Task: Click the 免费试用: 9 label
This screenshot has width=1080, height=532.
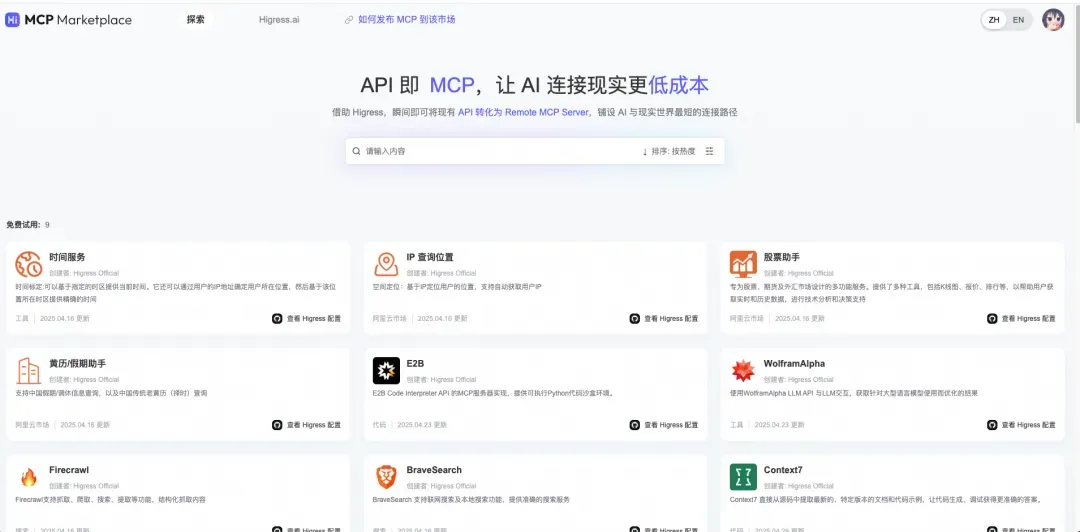Action: click(x=28, y=225)
